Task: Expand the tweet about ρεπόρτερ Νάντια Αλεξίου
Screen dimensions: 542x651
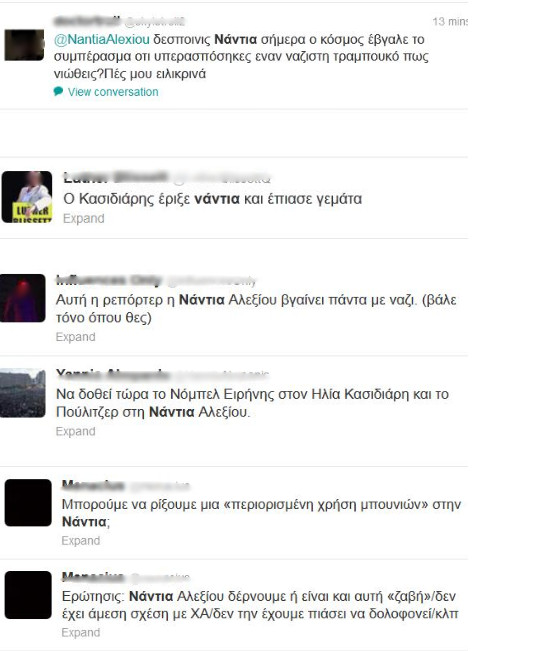Action: pyautogui.click(x=76, y=337)
